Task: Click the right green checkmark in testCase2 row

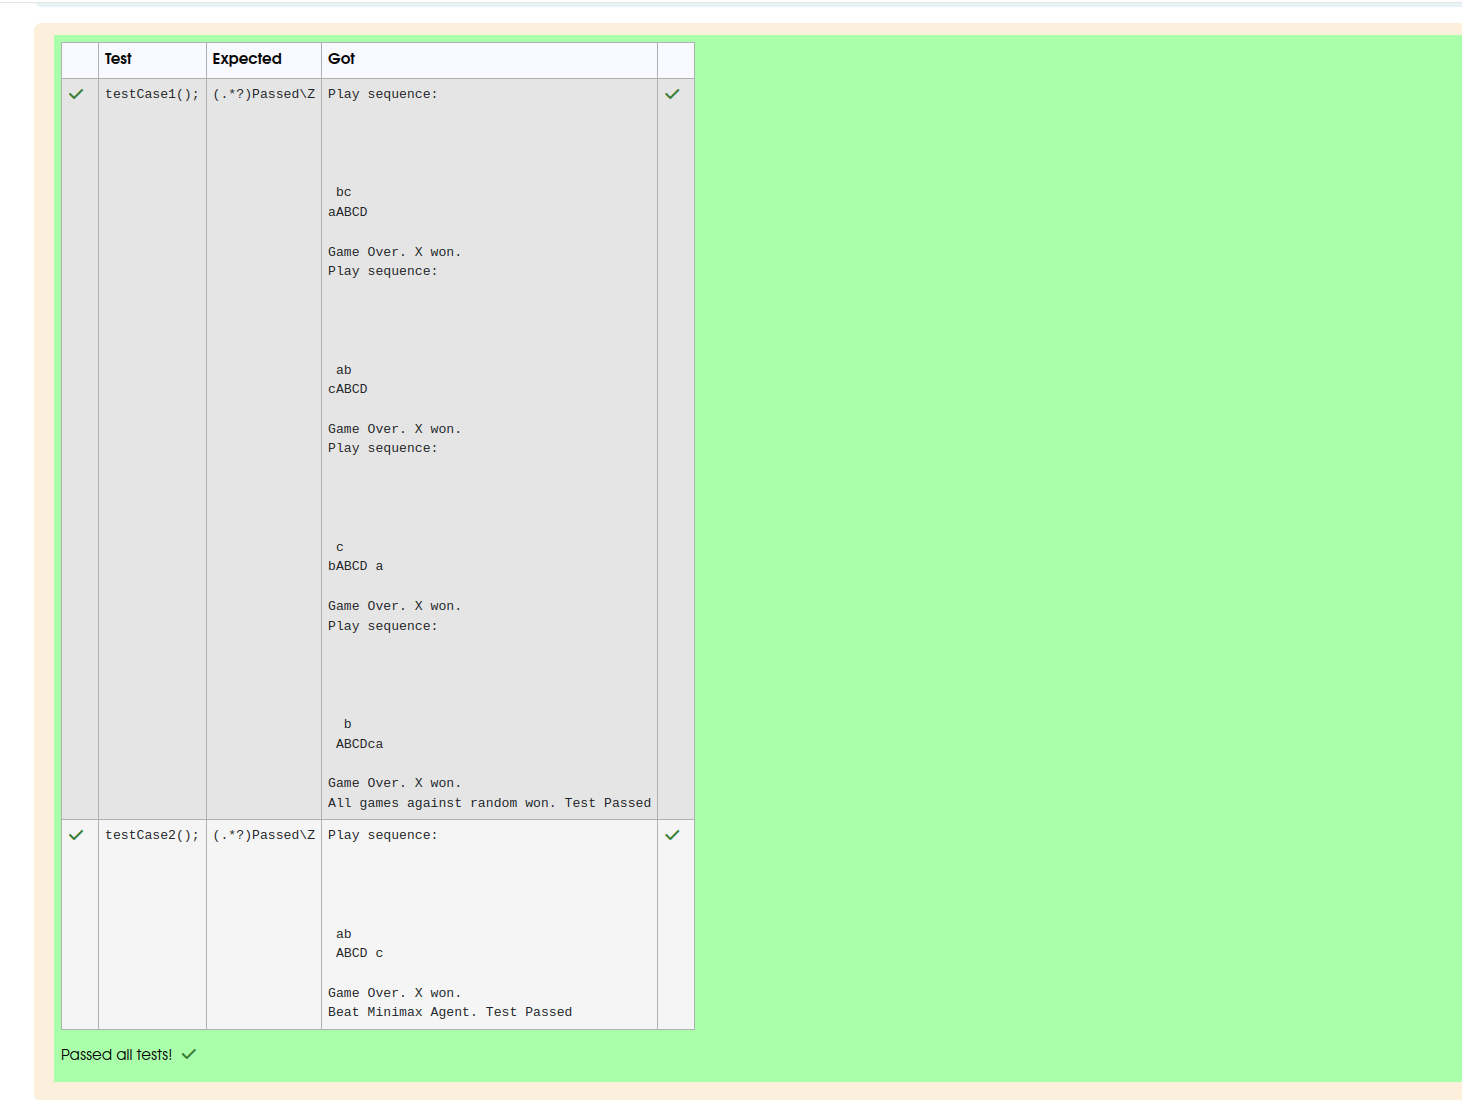Action: point(672,835)
